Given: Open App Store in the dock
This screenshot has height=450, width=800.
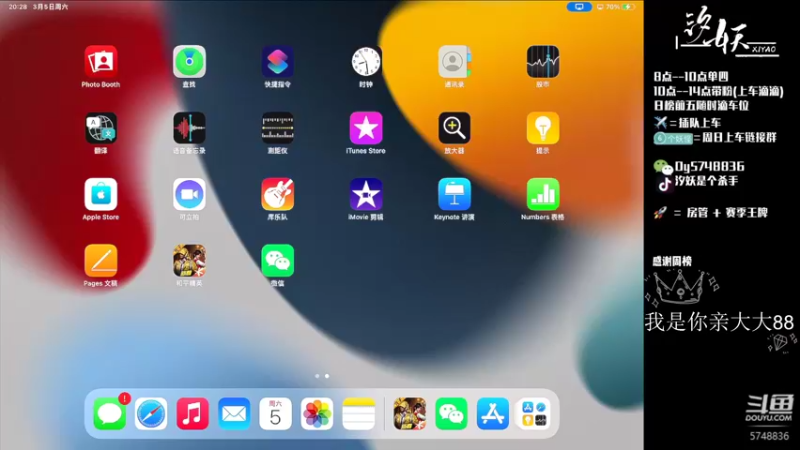Looking at the screenshot, I should 492,413.
